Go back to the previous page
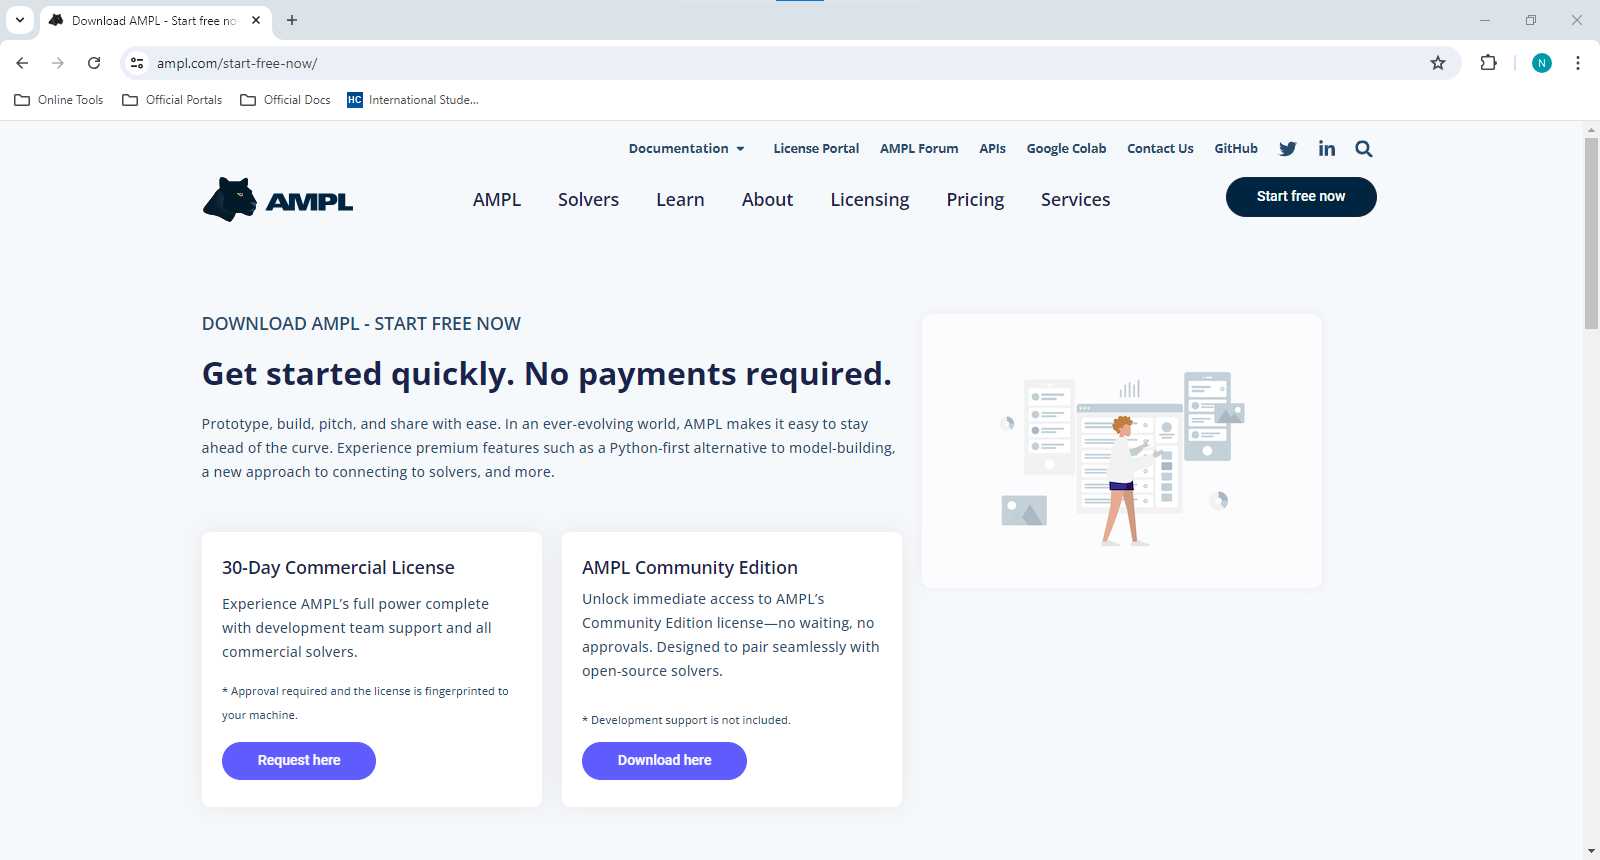Viewport: 1600px width, 860px height. pos(22,63)
